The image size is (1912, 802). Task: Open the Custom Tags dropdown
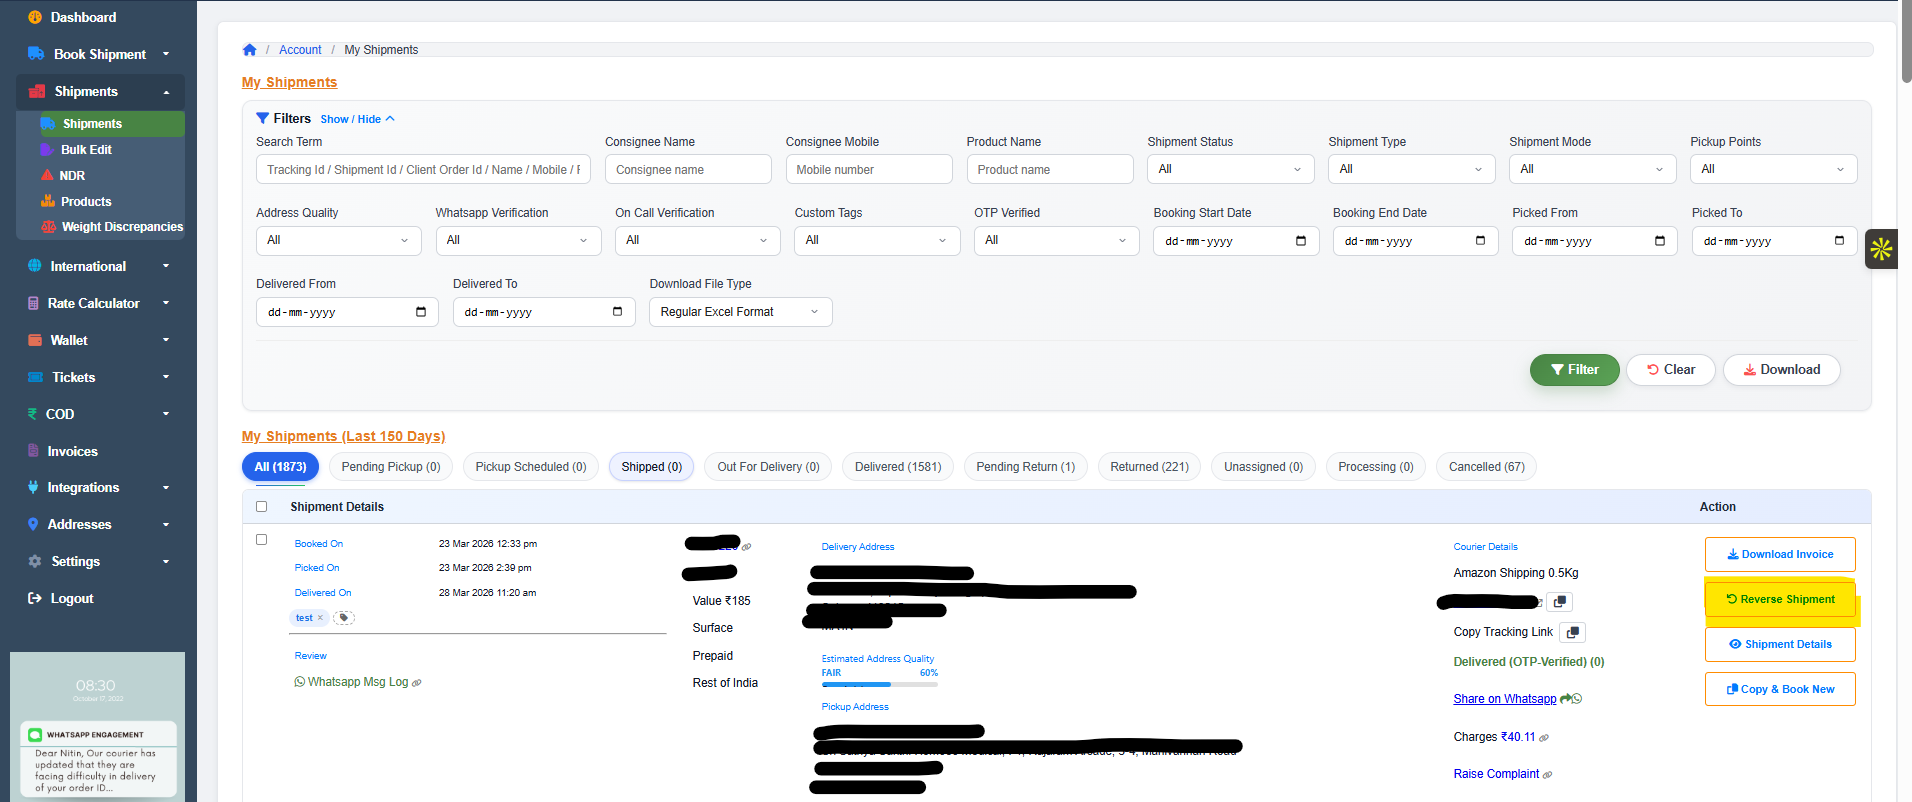[877, 240]
